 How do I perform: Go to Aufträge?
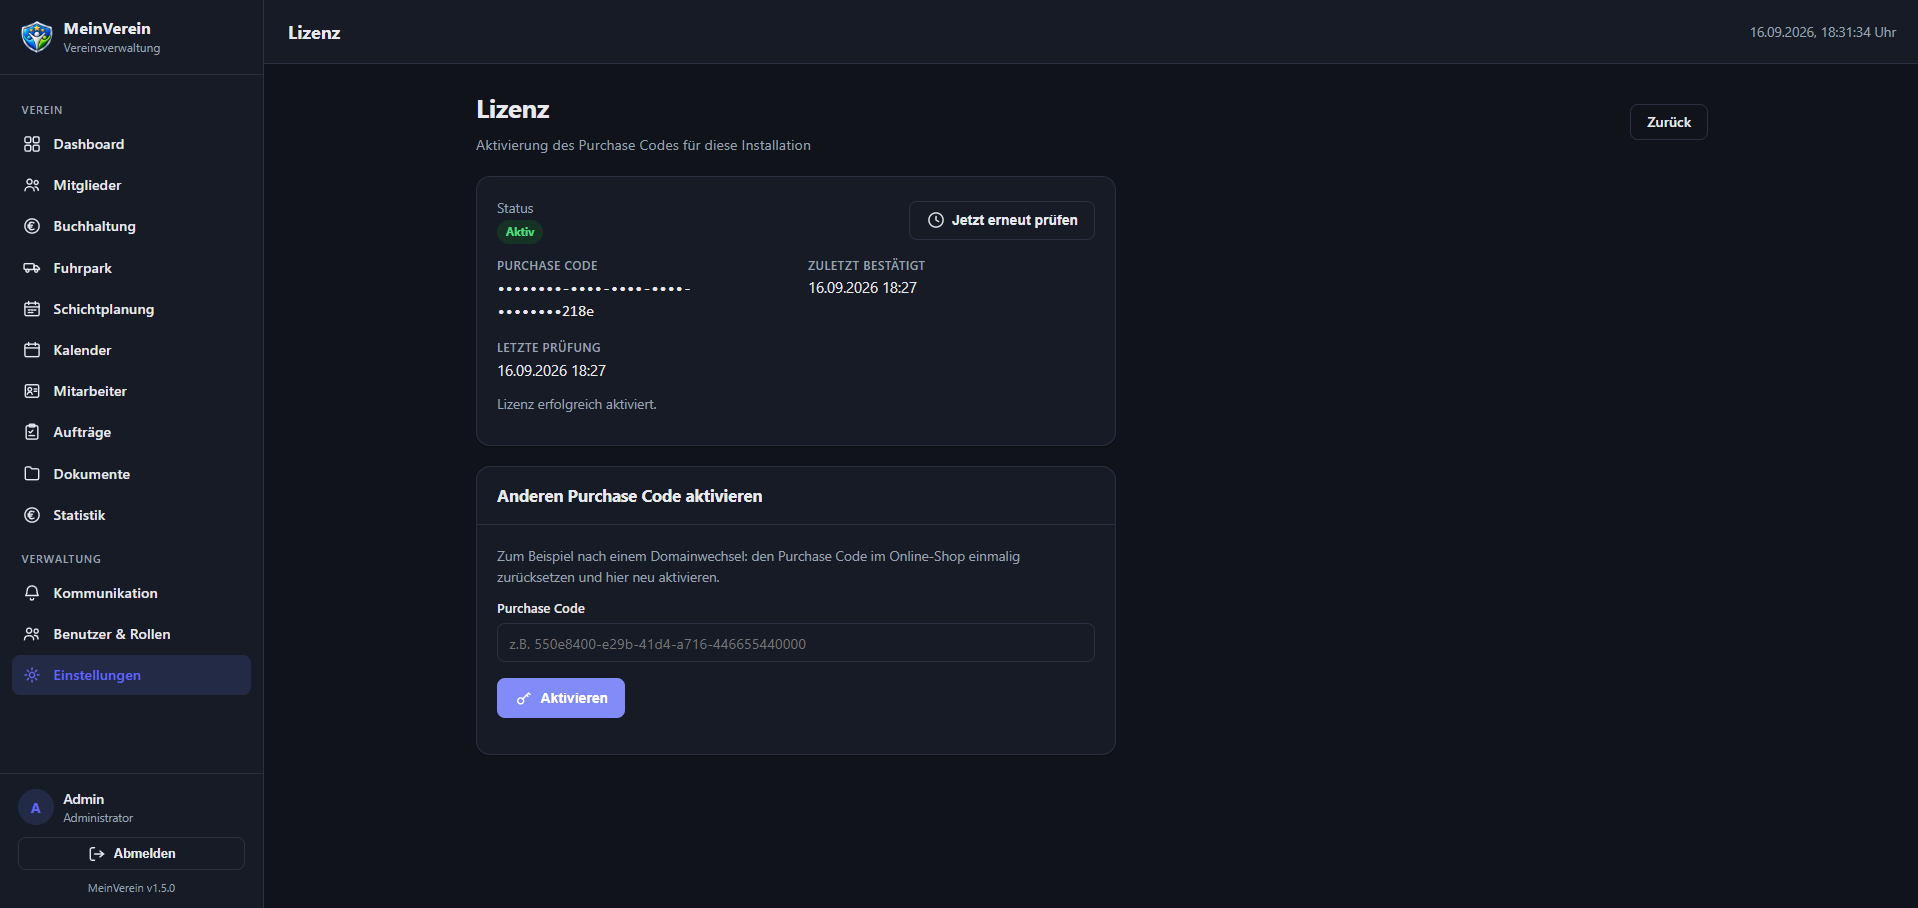[131, 432]
